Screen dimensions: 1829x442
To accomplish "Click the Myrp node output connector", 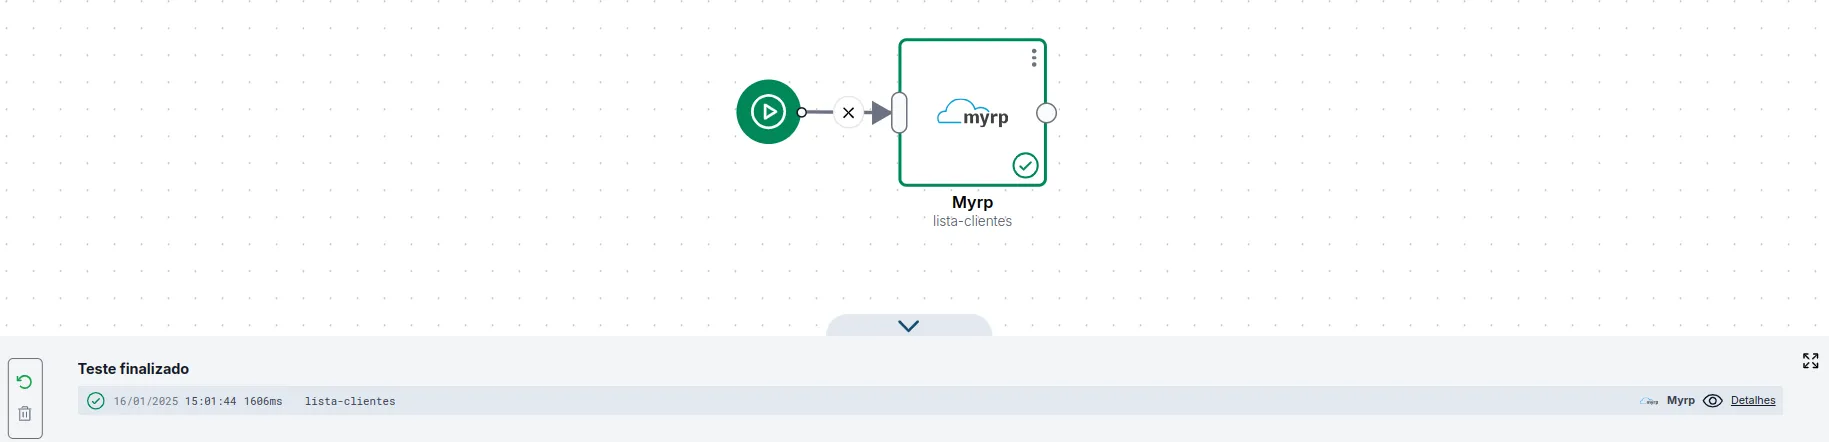I will point(1046,113).
